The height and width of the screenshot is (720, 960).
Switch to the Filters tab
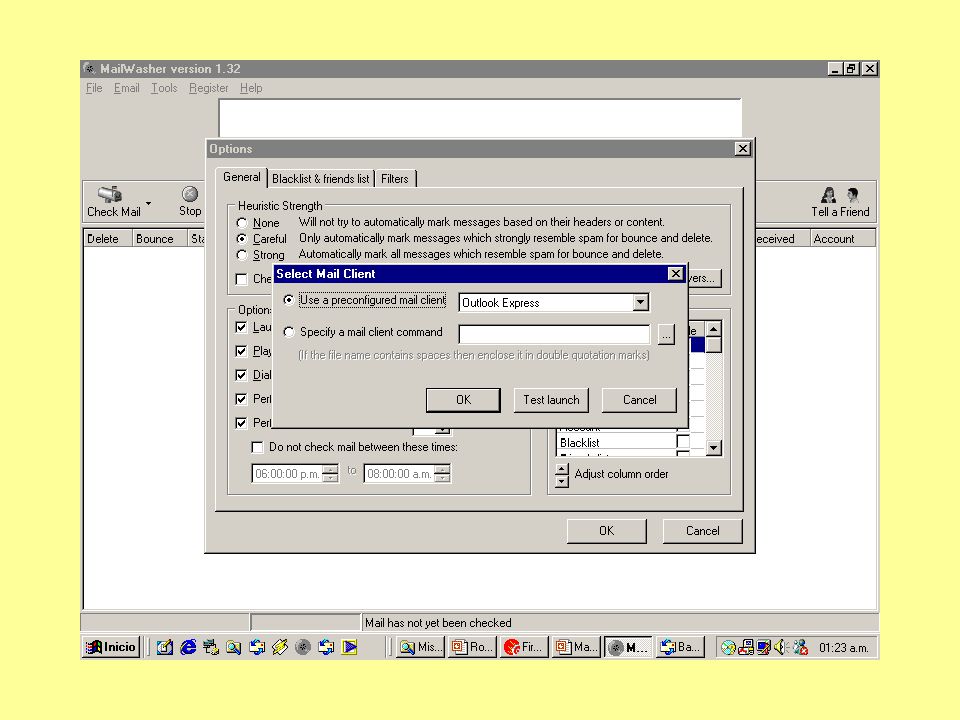coord(395,179)
